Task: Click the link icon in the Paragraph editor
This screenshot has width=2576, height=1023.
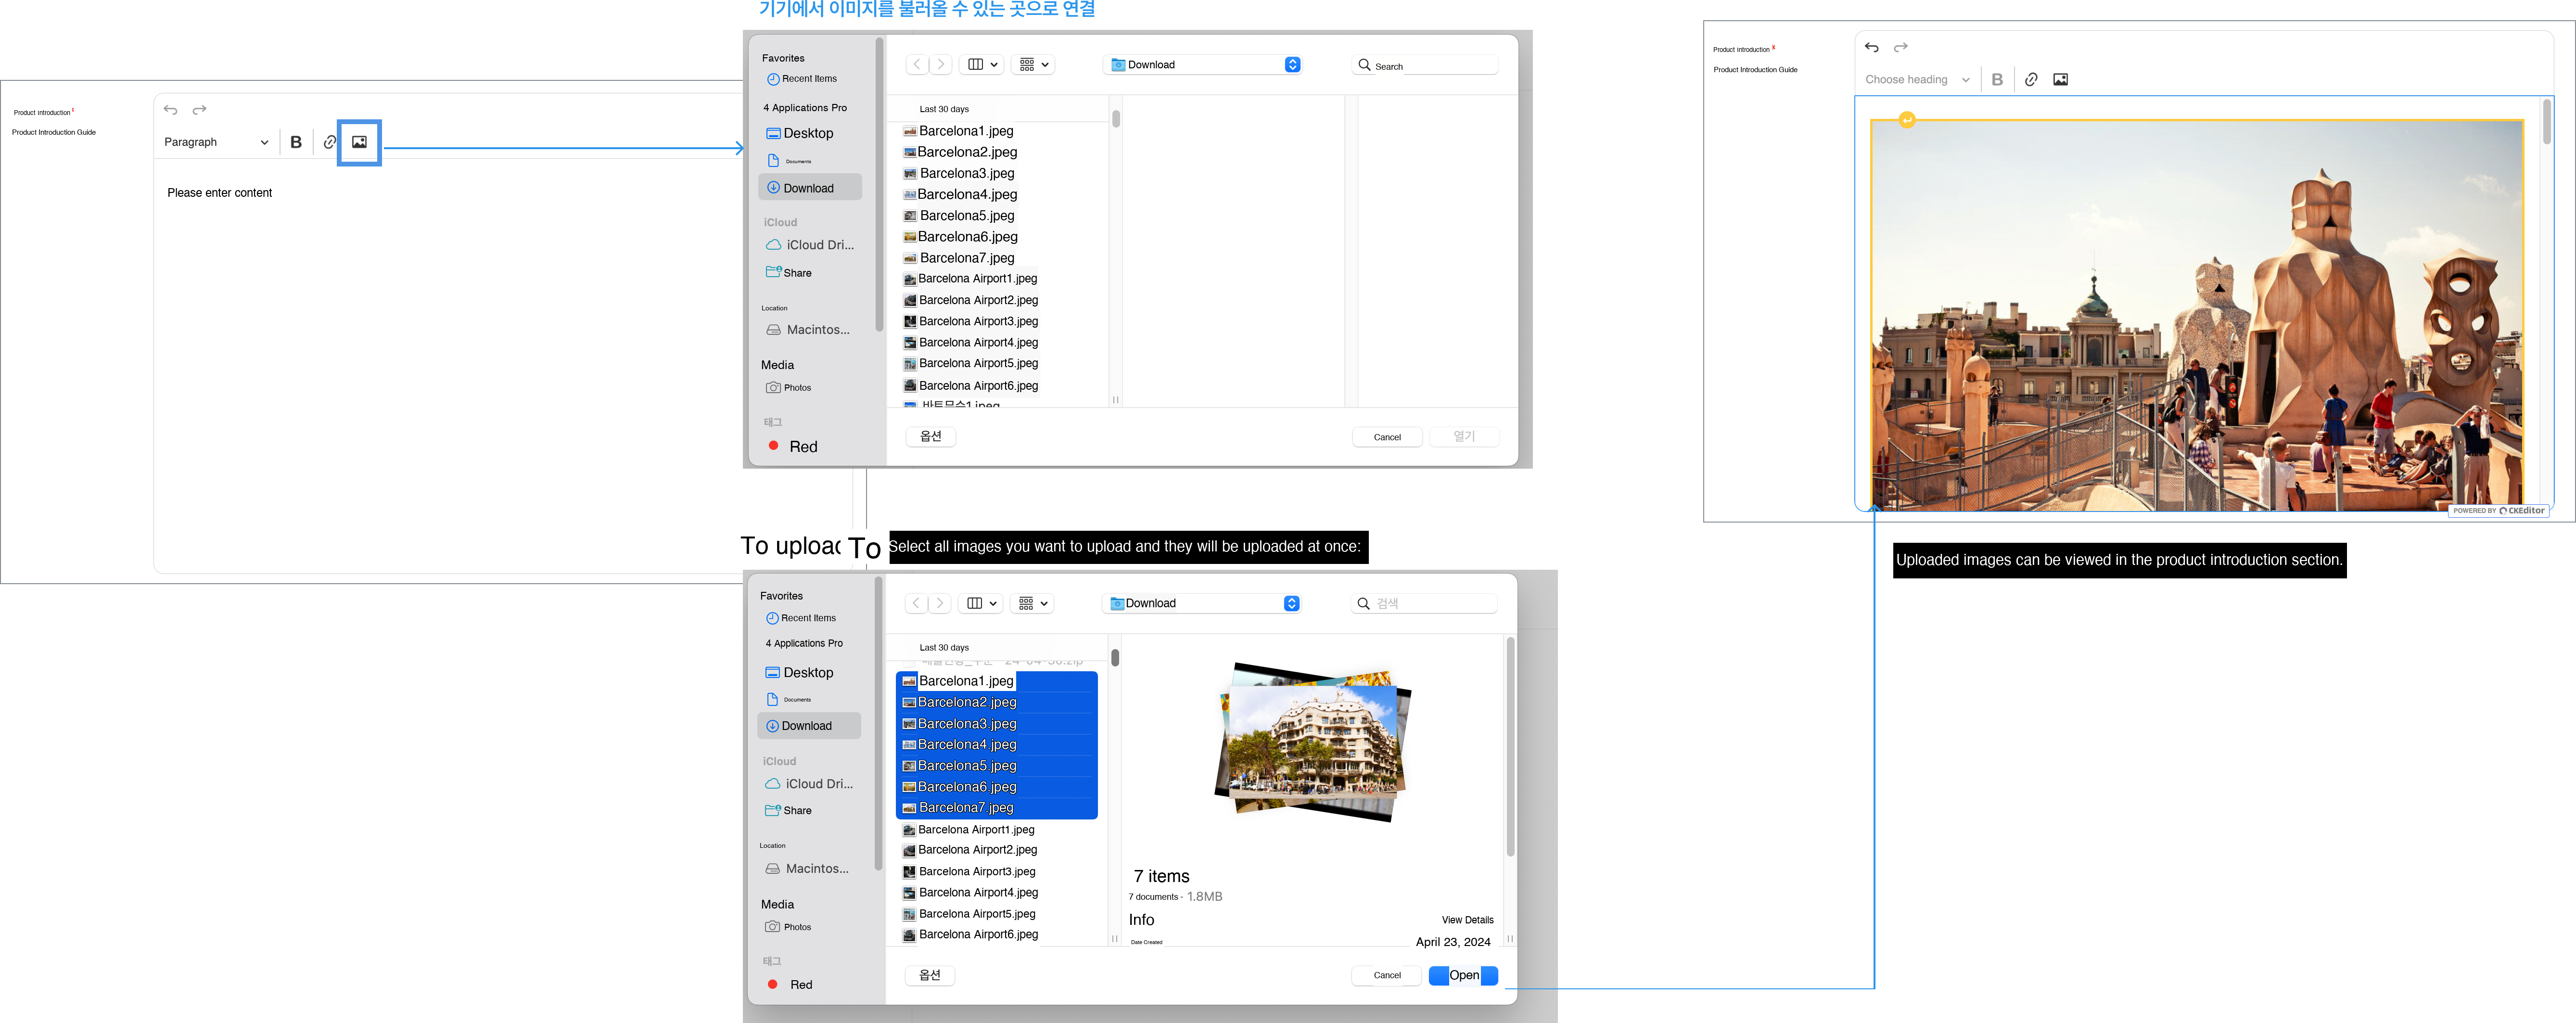Action: point(329,142)
